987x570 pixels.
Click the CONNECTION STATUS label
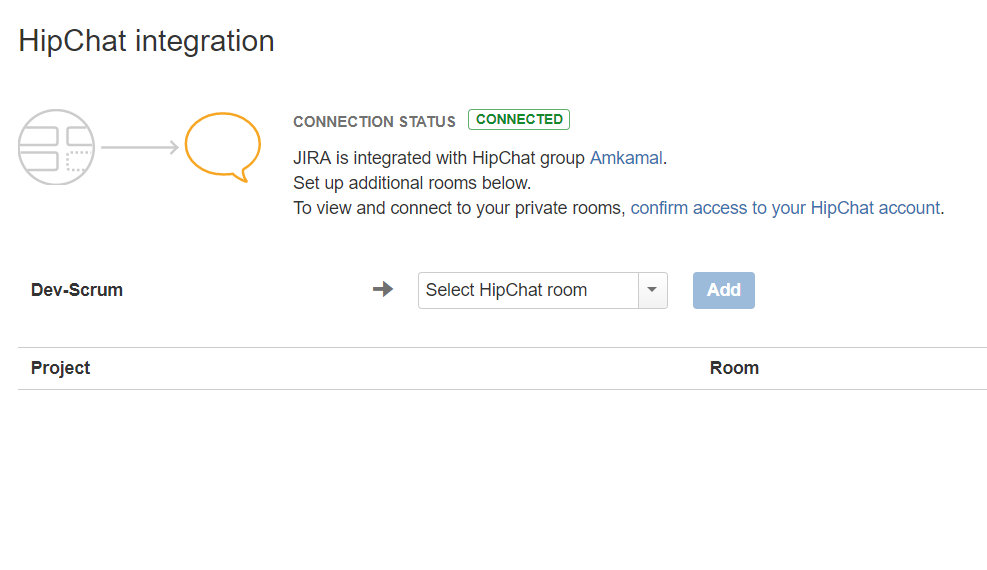point(374,122)
